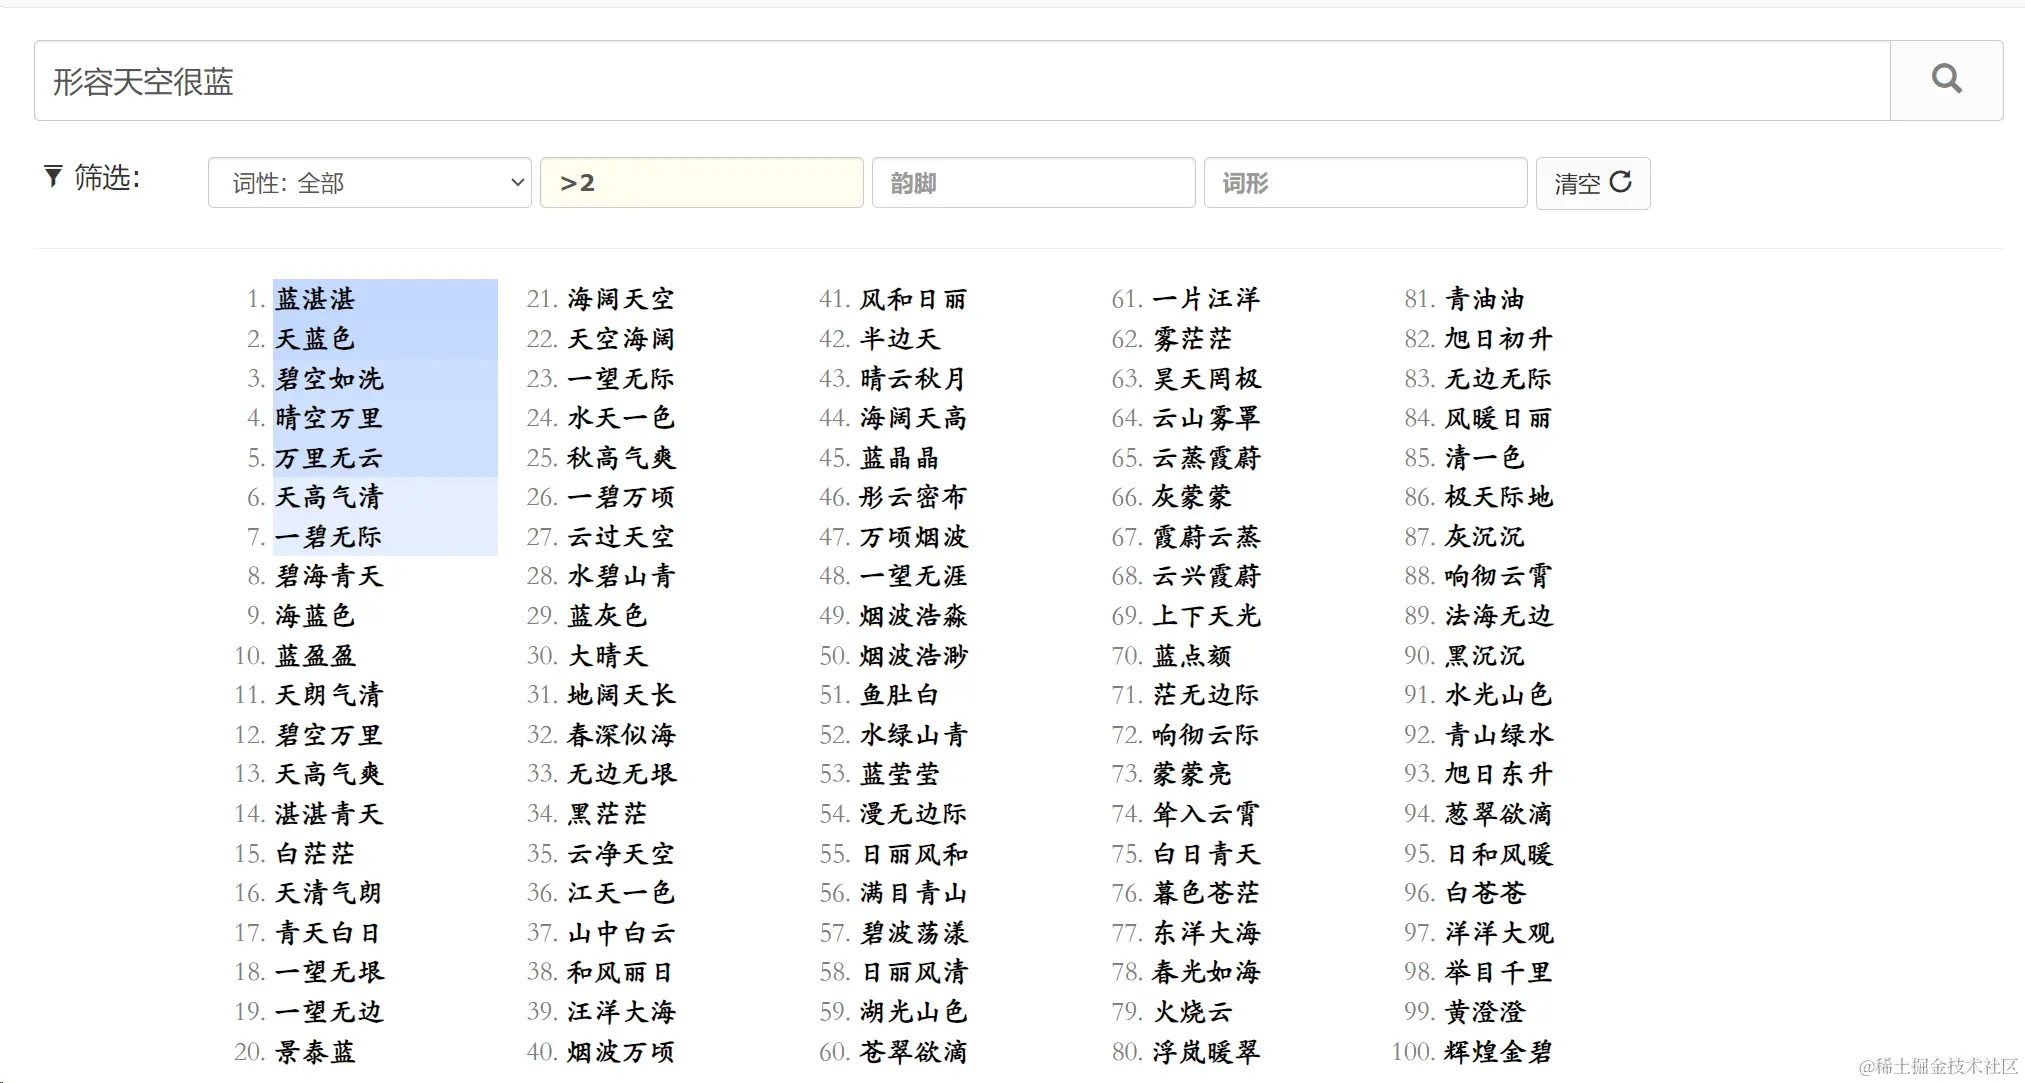Click the word count filter showing >2

pos(701,183)
